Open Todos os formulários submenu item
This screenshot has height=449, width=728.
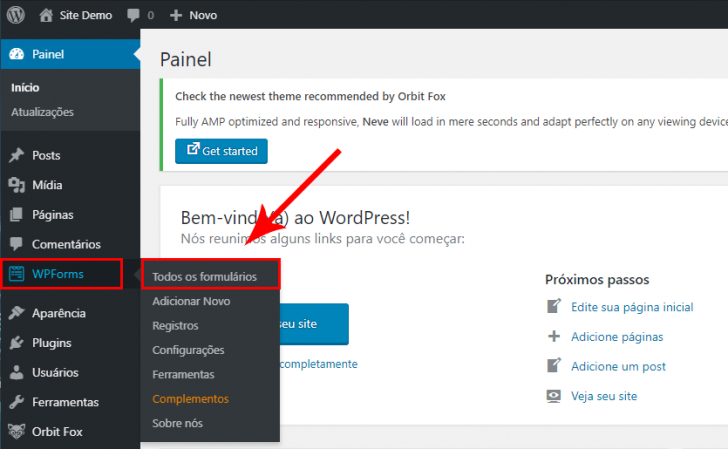click(204, 276)
